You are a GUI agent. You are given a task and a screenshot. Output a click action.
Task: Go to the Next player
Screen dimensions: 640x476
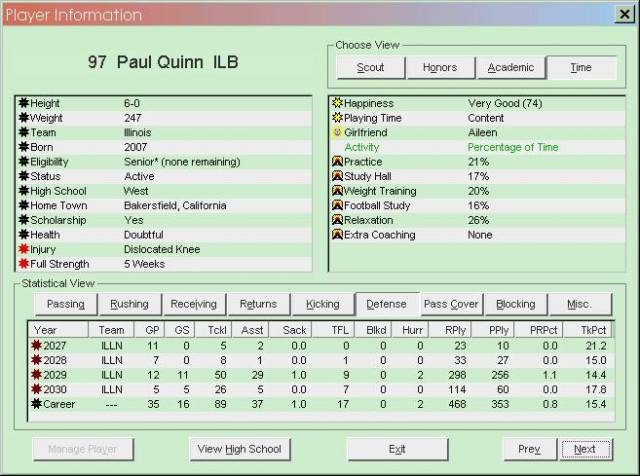pyautogui.click(x=586, y=449)
